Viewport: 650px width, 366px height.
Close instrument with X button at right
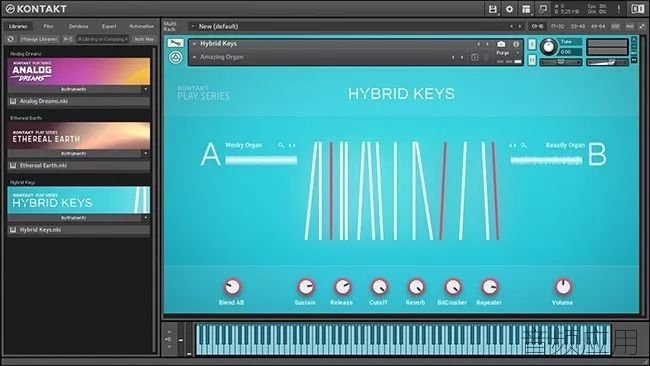tap(634, 39)
